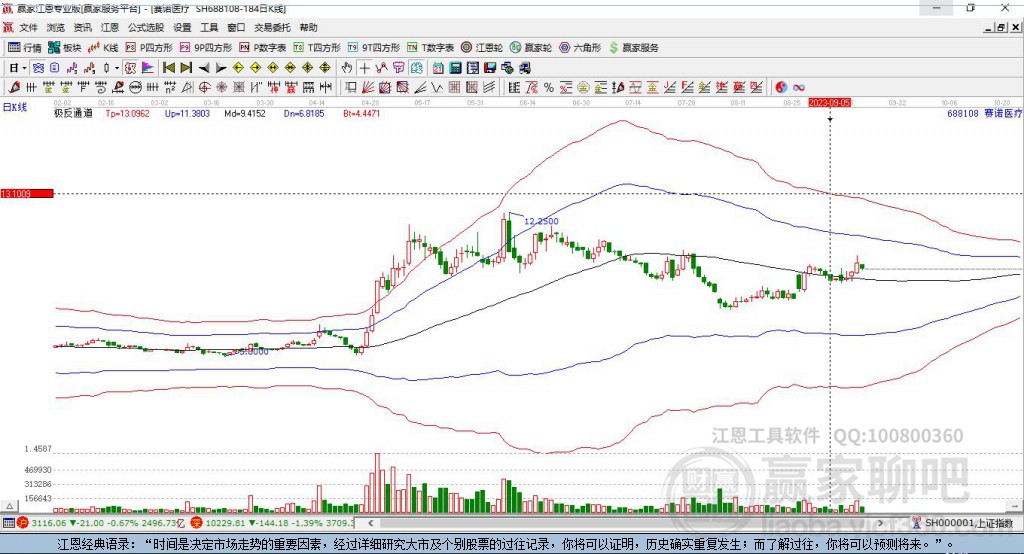
Task: Open 赢家服务 service link
Action: pos(633,48)
